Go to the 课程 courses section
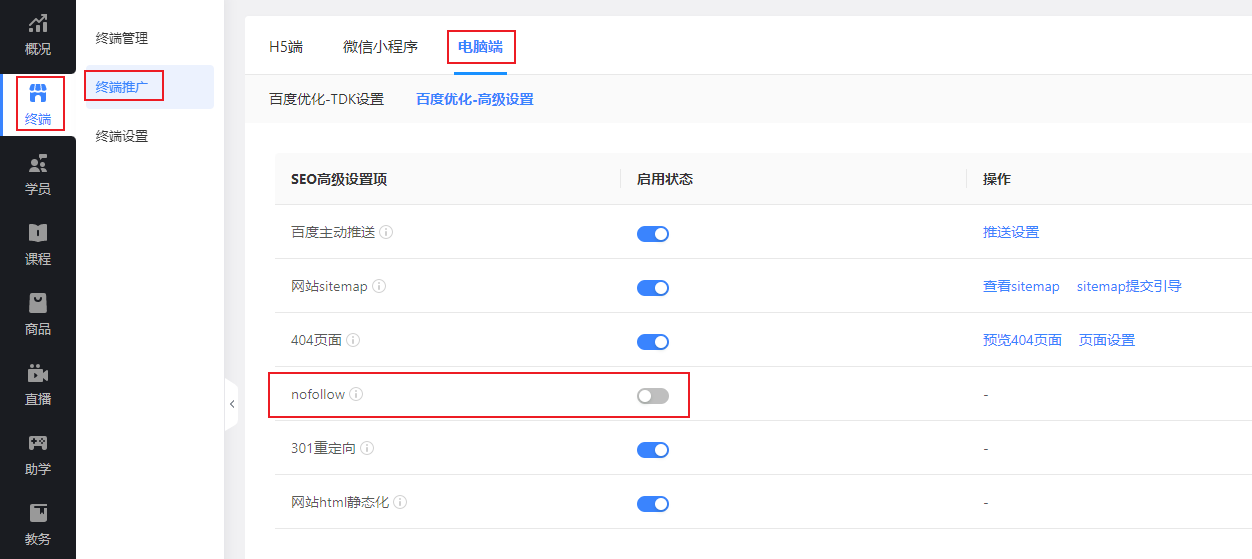 click(x=38, y=245)
